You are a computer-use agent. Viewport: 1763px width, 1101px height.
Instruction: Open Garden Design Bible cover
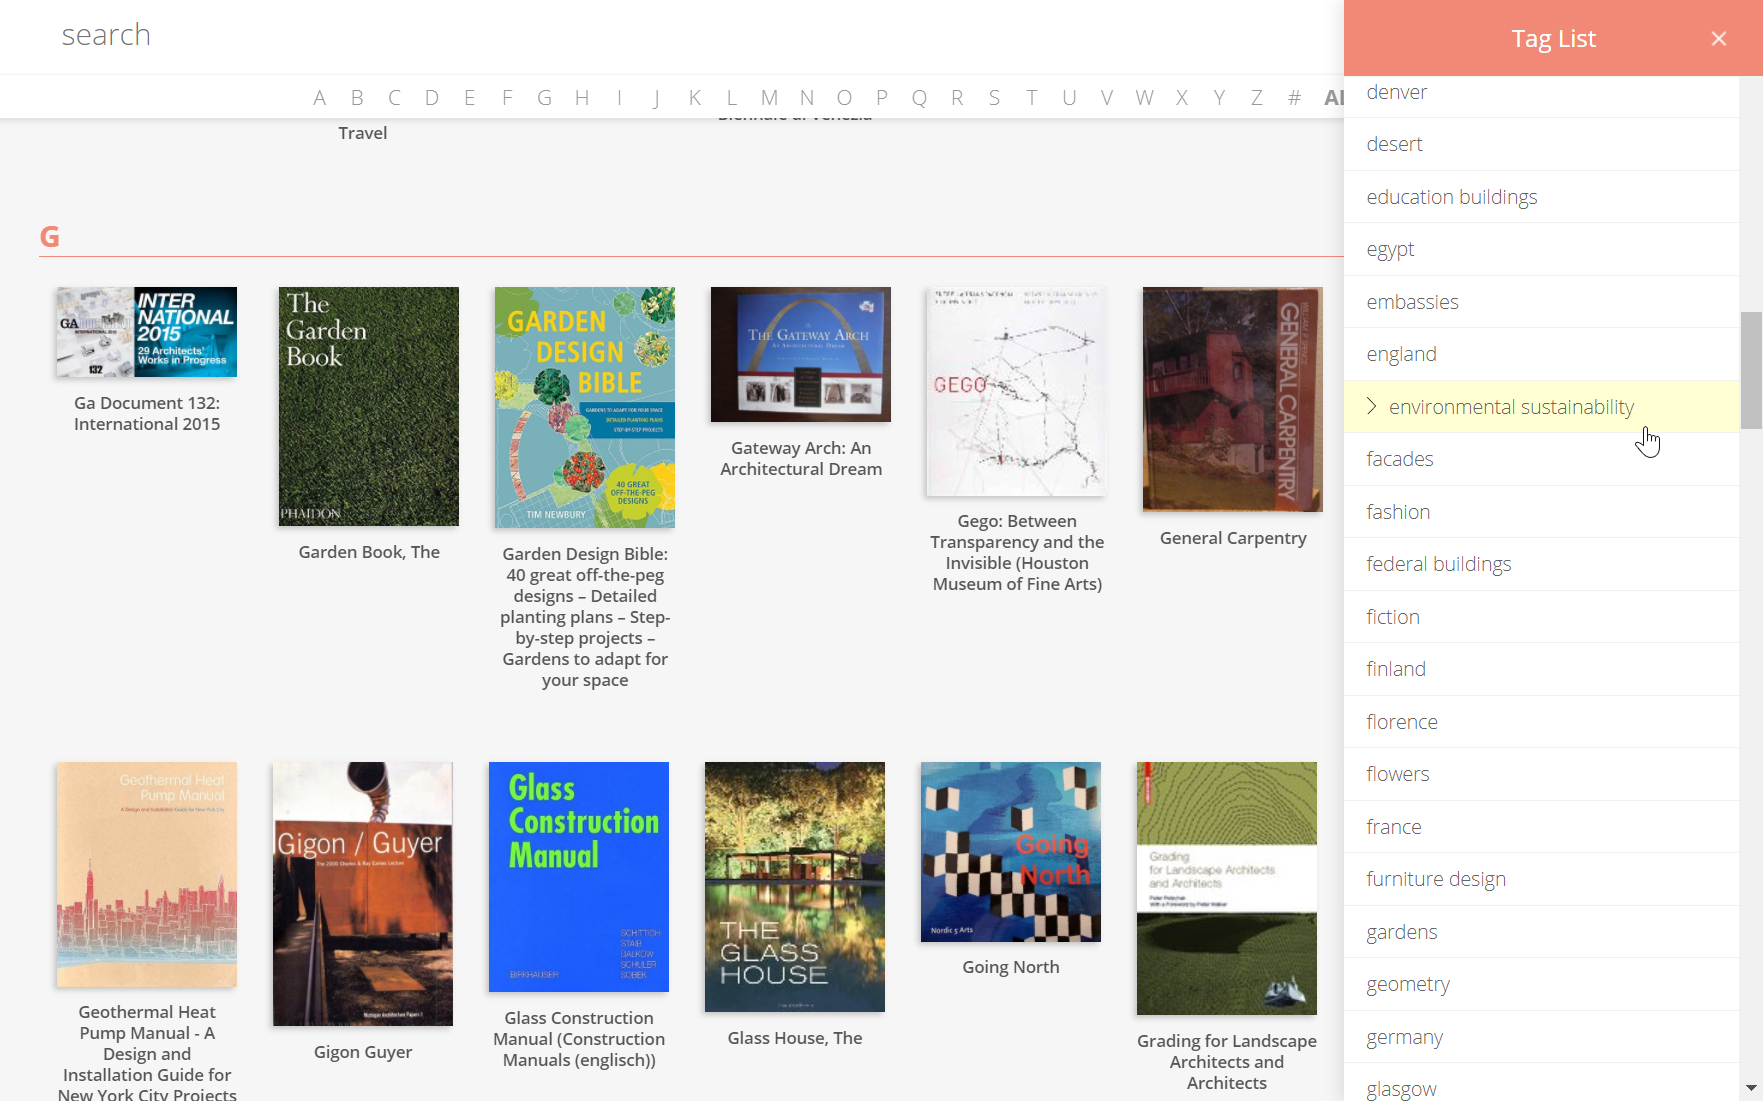pyautogui.click(x=585, y=407)
